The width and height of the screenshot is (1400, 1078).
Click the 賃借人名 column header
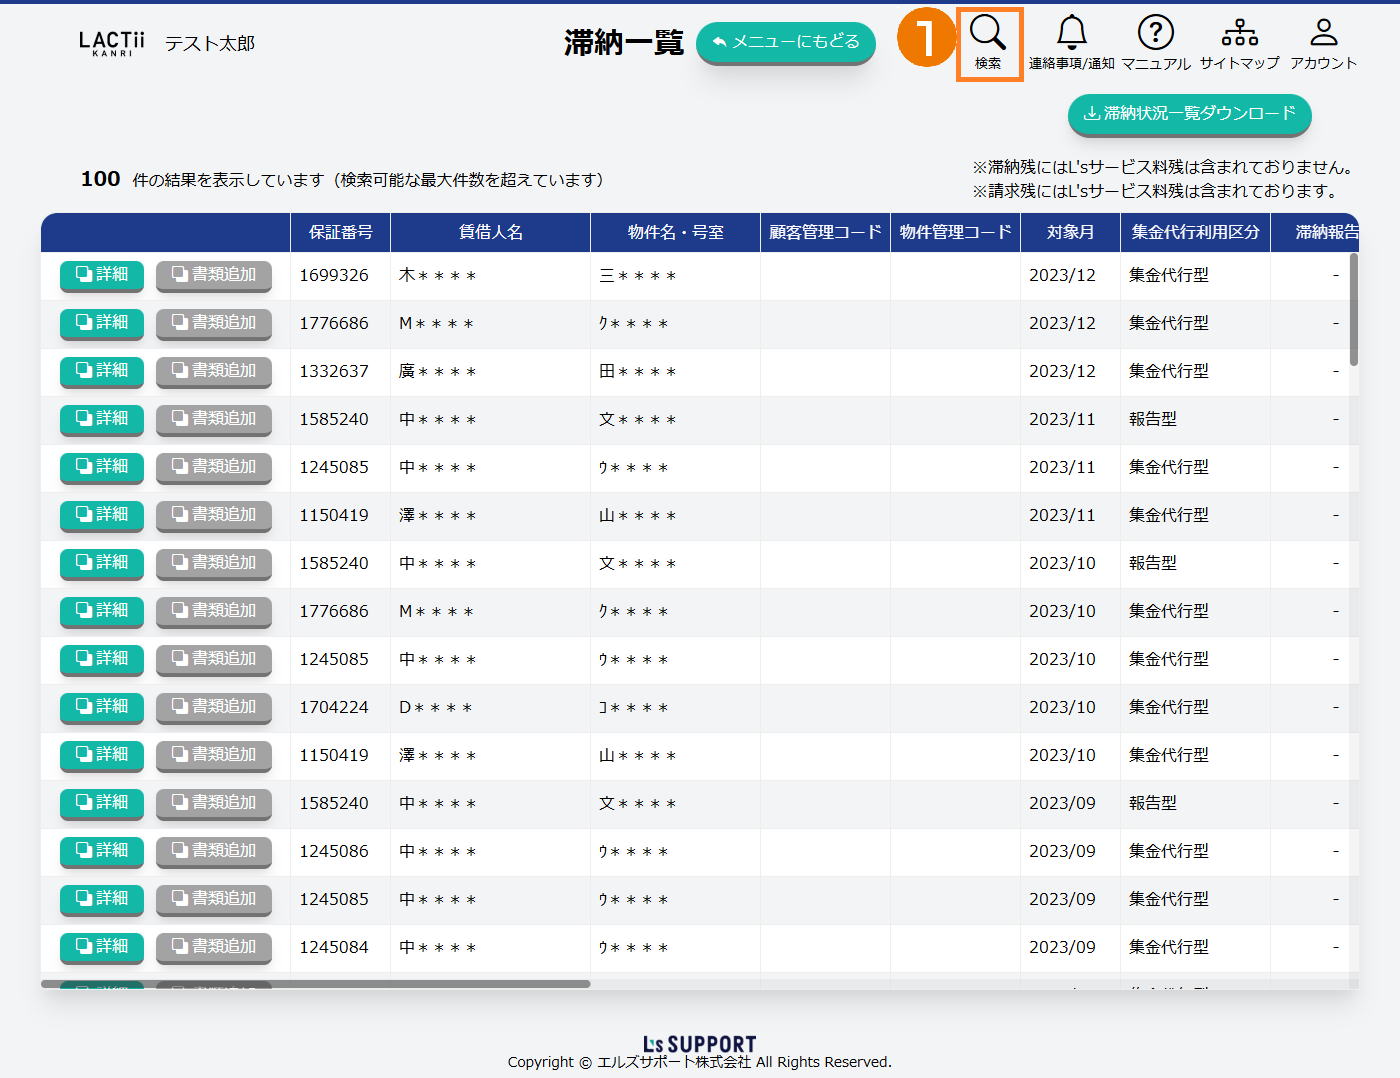pyautogui.click(x=490, y=232)
